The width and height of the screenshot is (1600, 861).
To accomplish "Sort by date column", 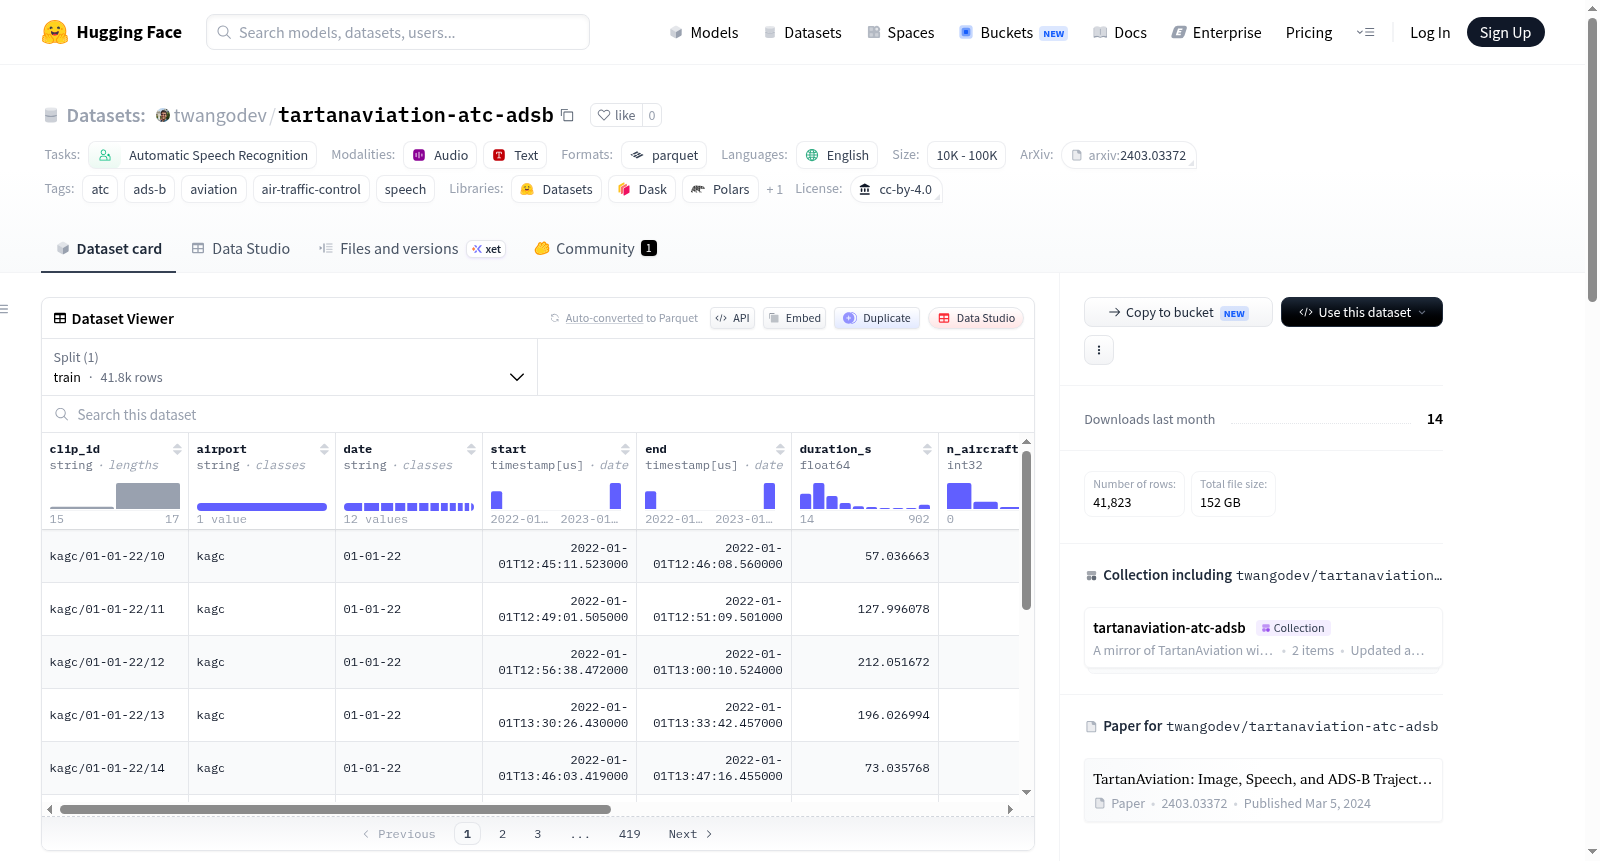I will [x=471, y=449].
